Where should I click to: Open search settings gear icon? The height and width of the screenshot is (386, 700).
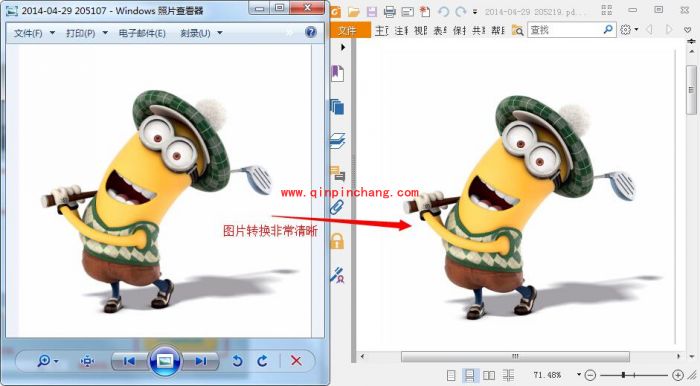[625, 30]
